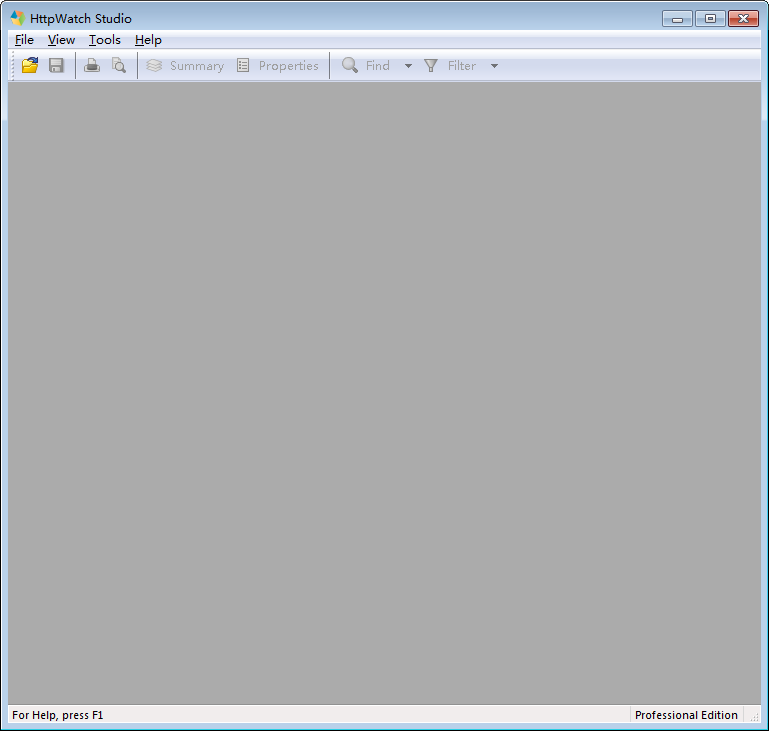Click the Professional Edition status bar pane

686,715
